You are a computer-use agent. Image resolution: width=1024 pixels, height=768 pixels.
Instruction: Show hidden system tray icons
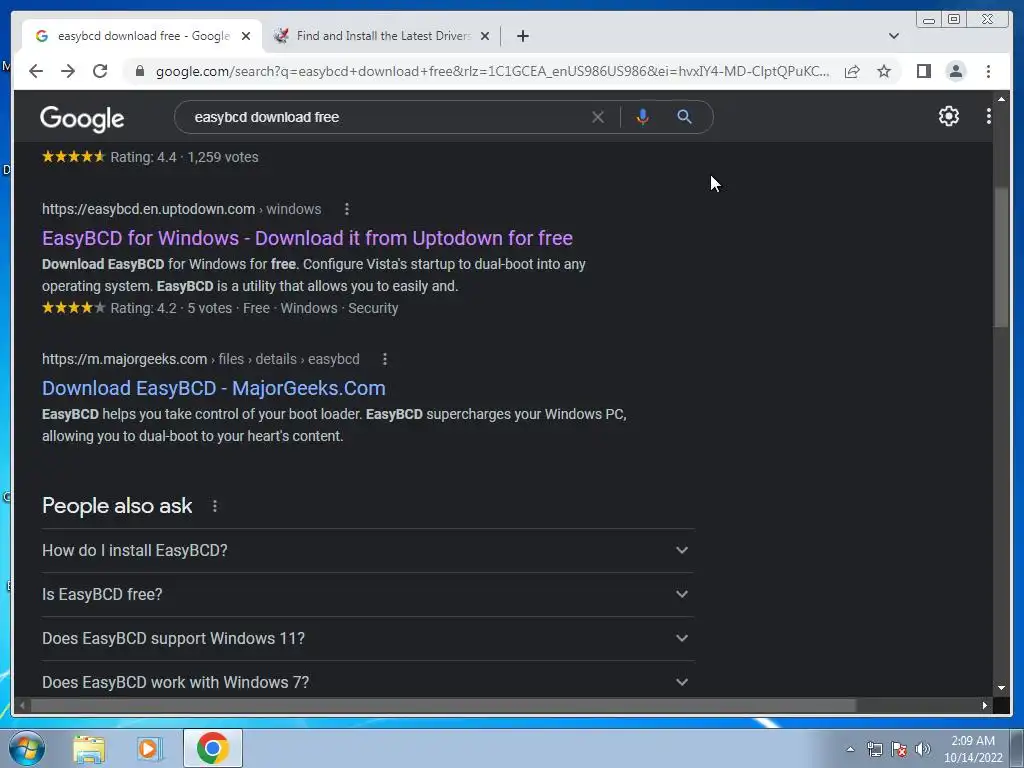coord(850,749)
